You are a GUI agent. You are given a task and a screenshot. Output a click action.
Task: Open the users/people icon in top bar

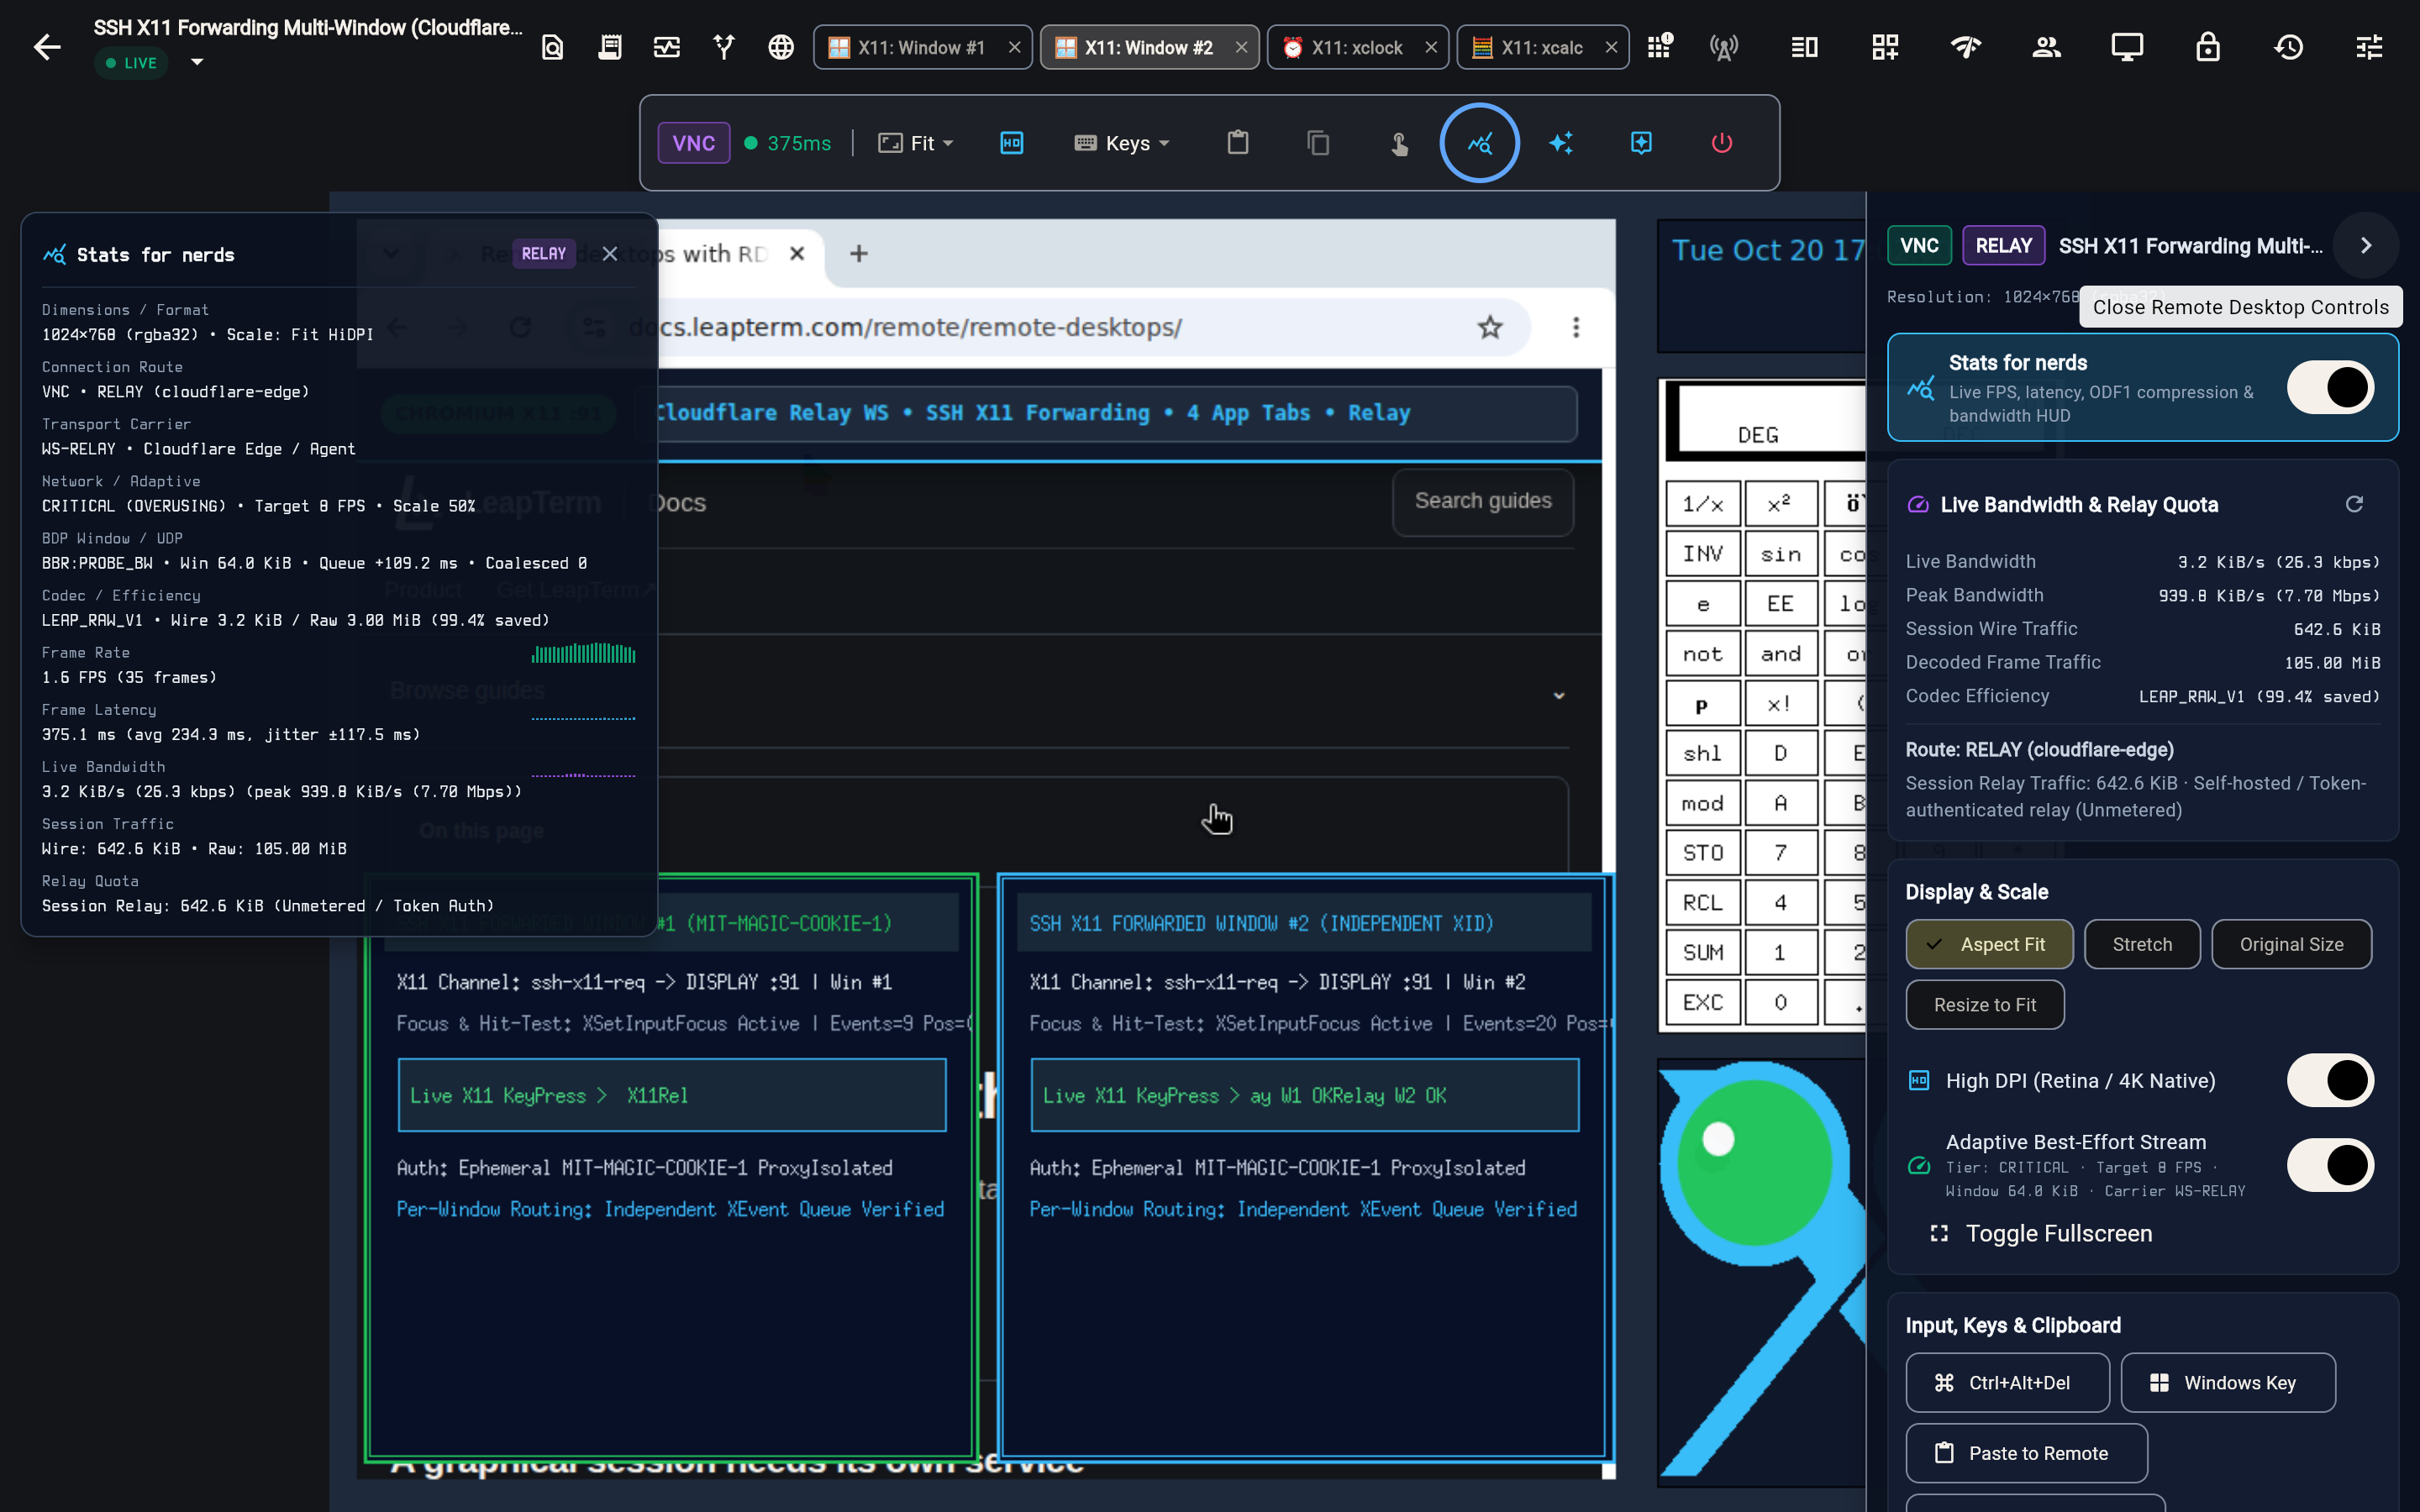coord(2047,47)
